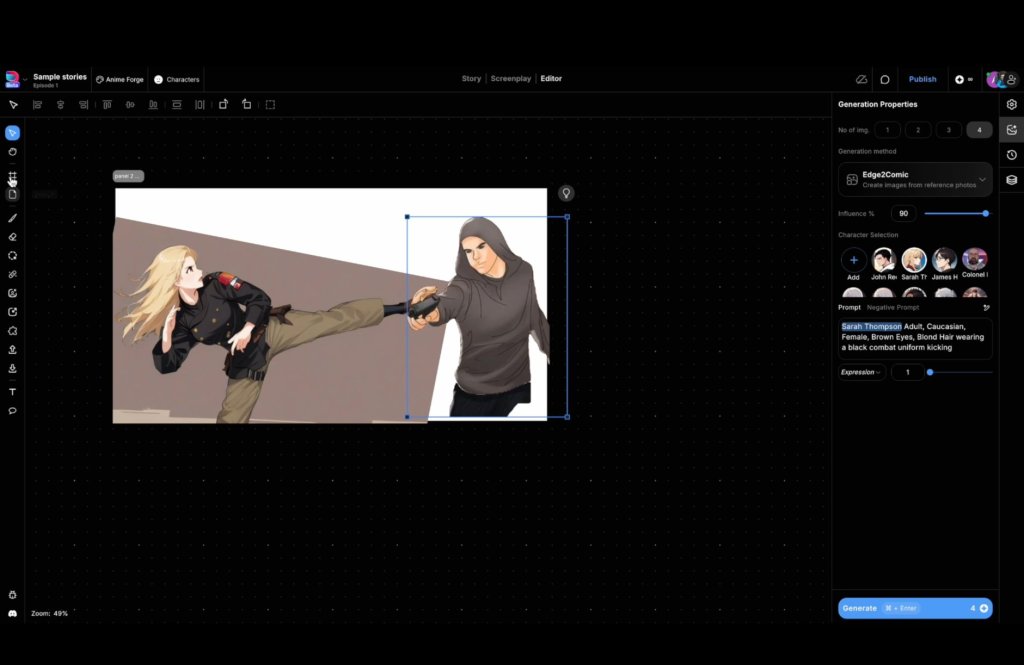The image size is (1024, 665).
Task: Pick the speech bubble tool
Action: 13,411
